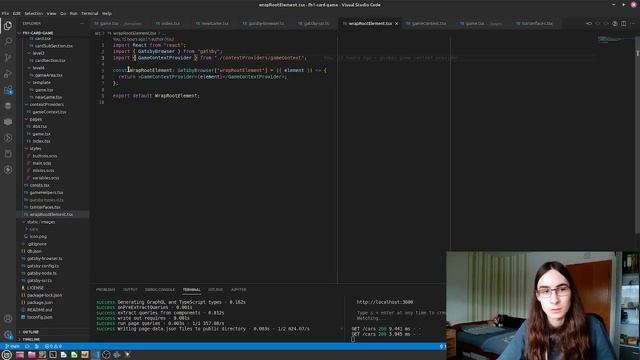Image resolution: width=640 pixels, height=360 pixels.
Task: Click the Explorer more actions ellipsis
Action: pyautogui.click(x=82, y=24)
